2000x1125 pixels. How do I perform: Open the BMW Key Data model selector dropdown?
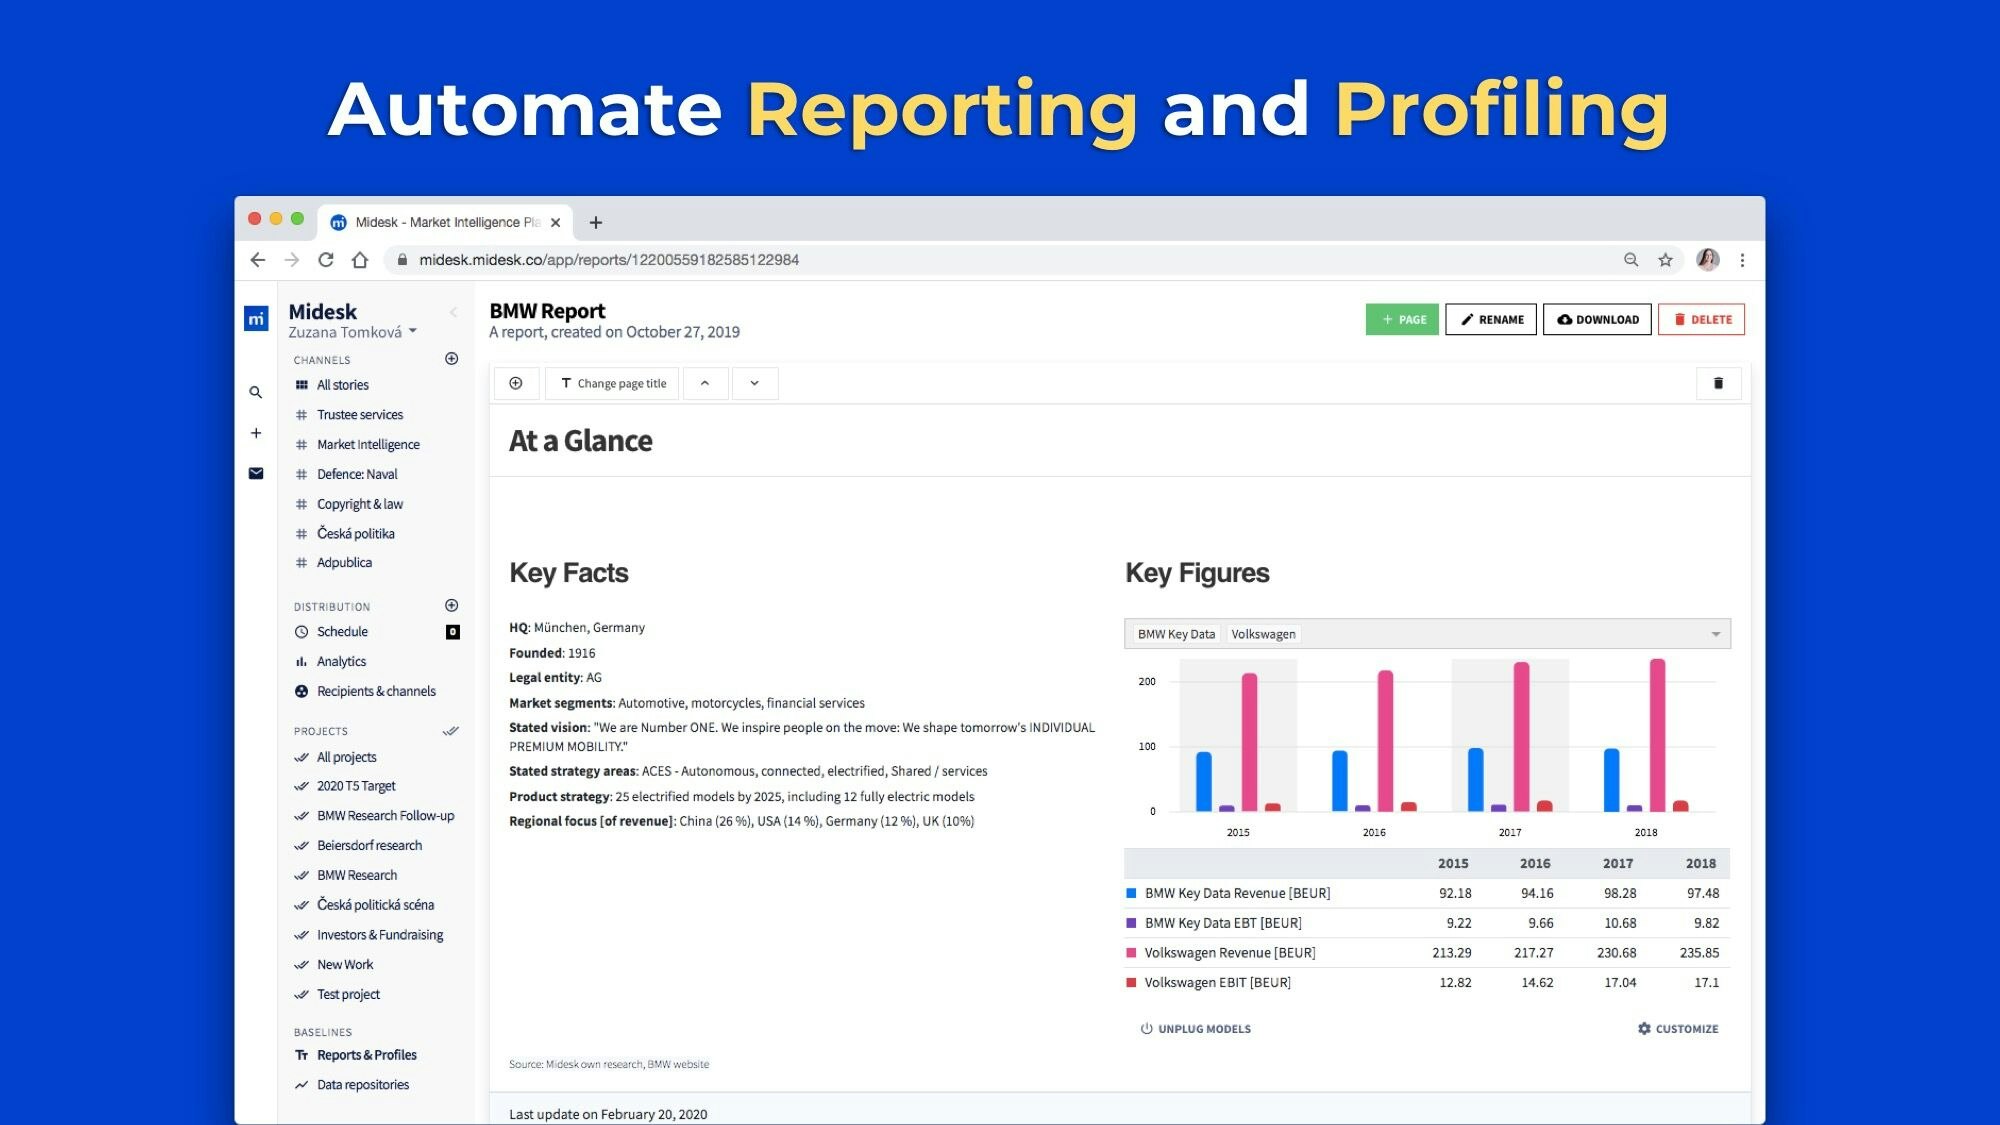click(x=1715, y=634)
